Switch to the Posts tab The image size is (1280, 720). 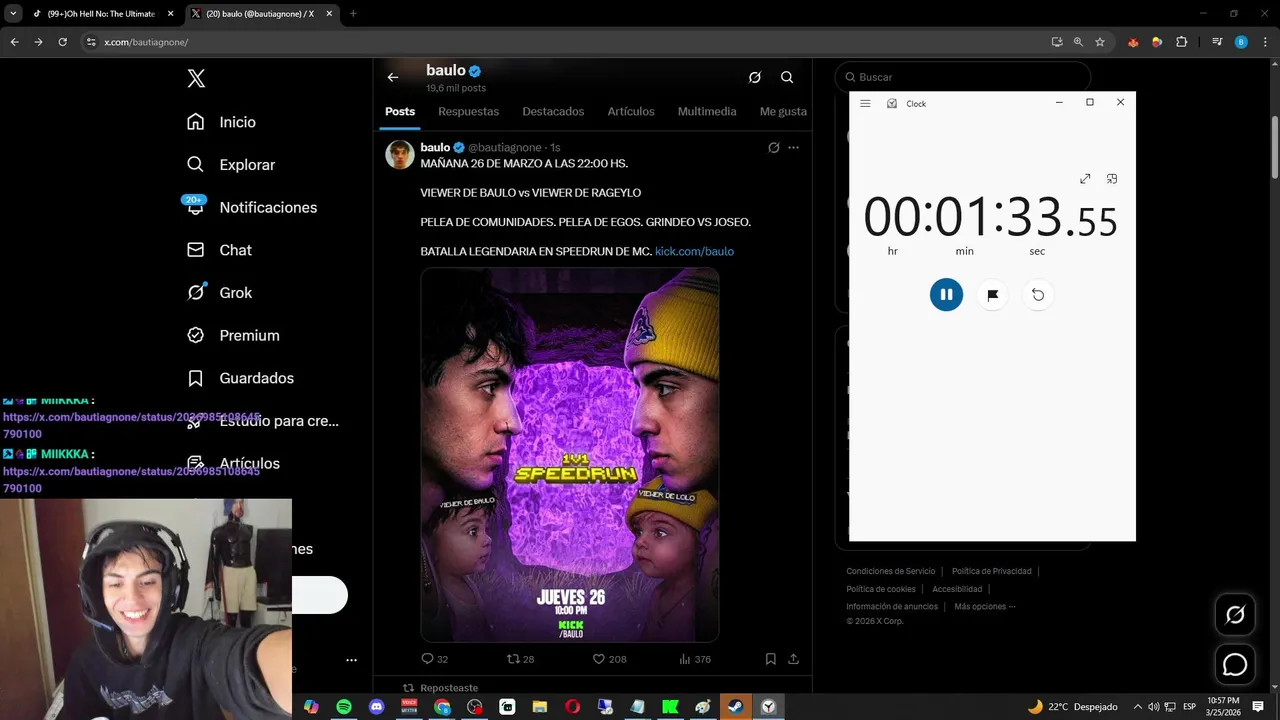(x=400, y=111)
